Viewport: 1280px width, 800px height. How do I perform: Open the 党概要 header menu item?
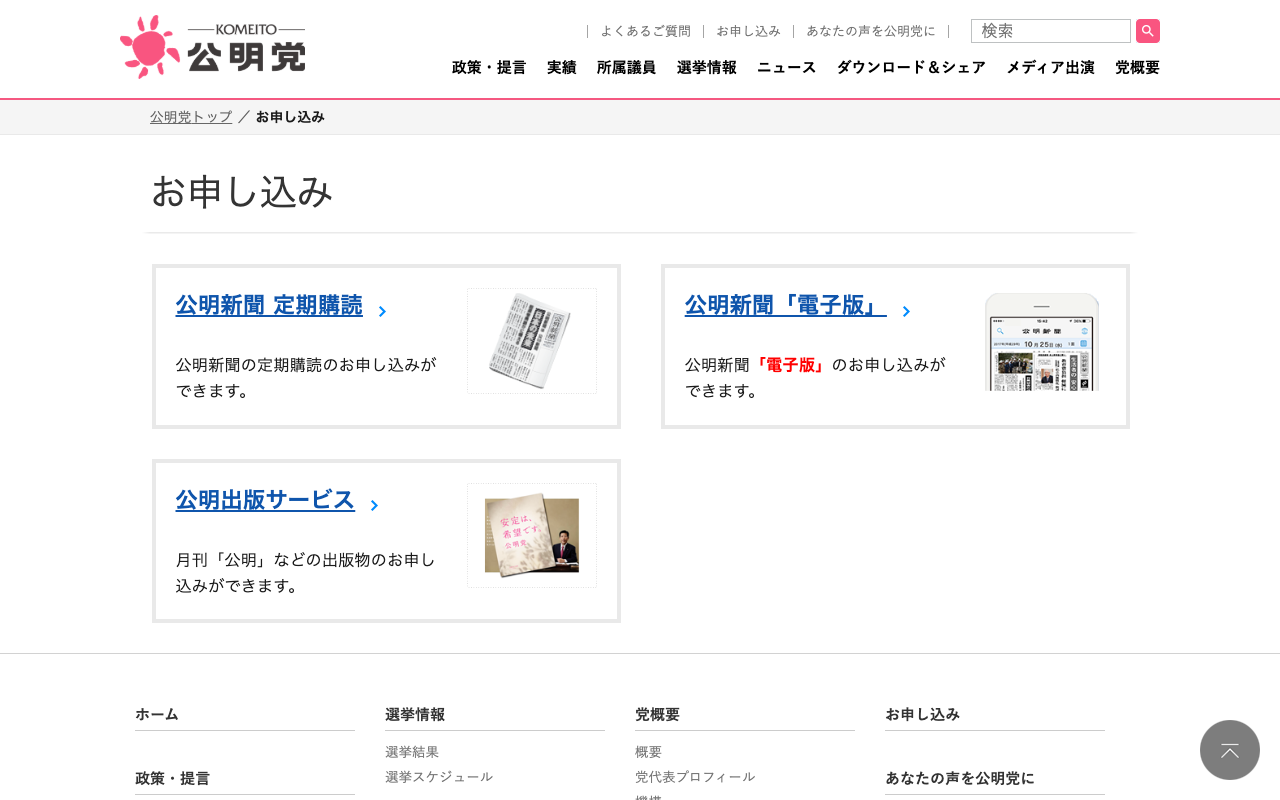(x=1137, y=67)
